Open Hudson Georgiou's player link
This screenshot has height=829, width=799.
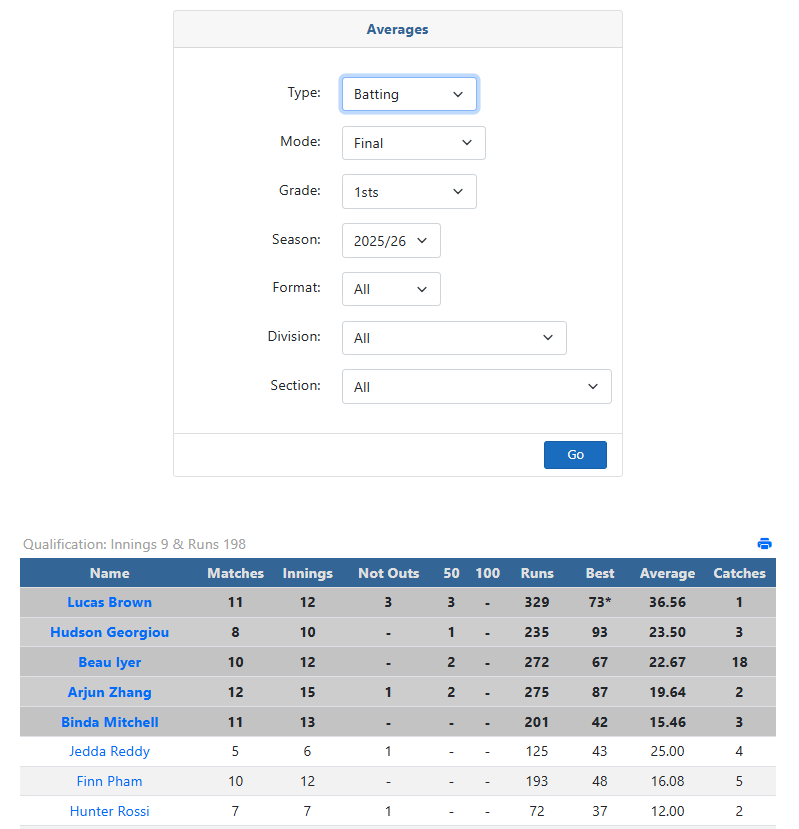(x=109, y=632)
